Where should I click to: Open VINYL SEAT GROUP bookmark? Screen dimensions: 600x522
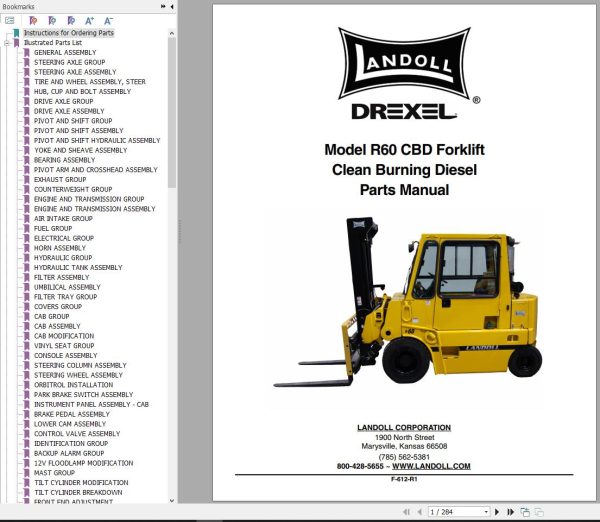64,346
